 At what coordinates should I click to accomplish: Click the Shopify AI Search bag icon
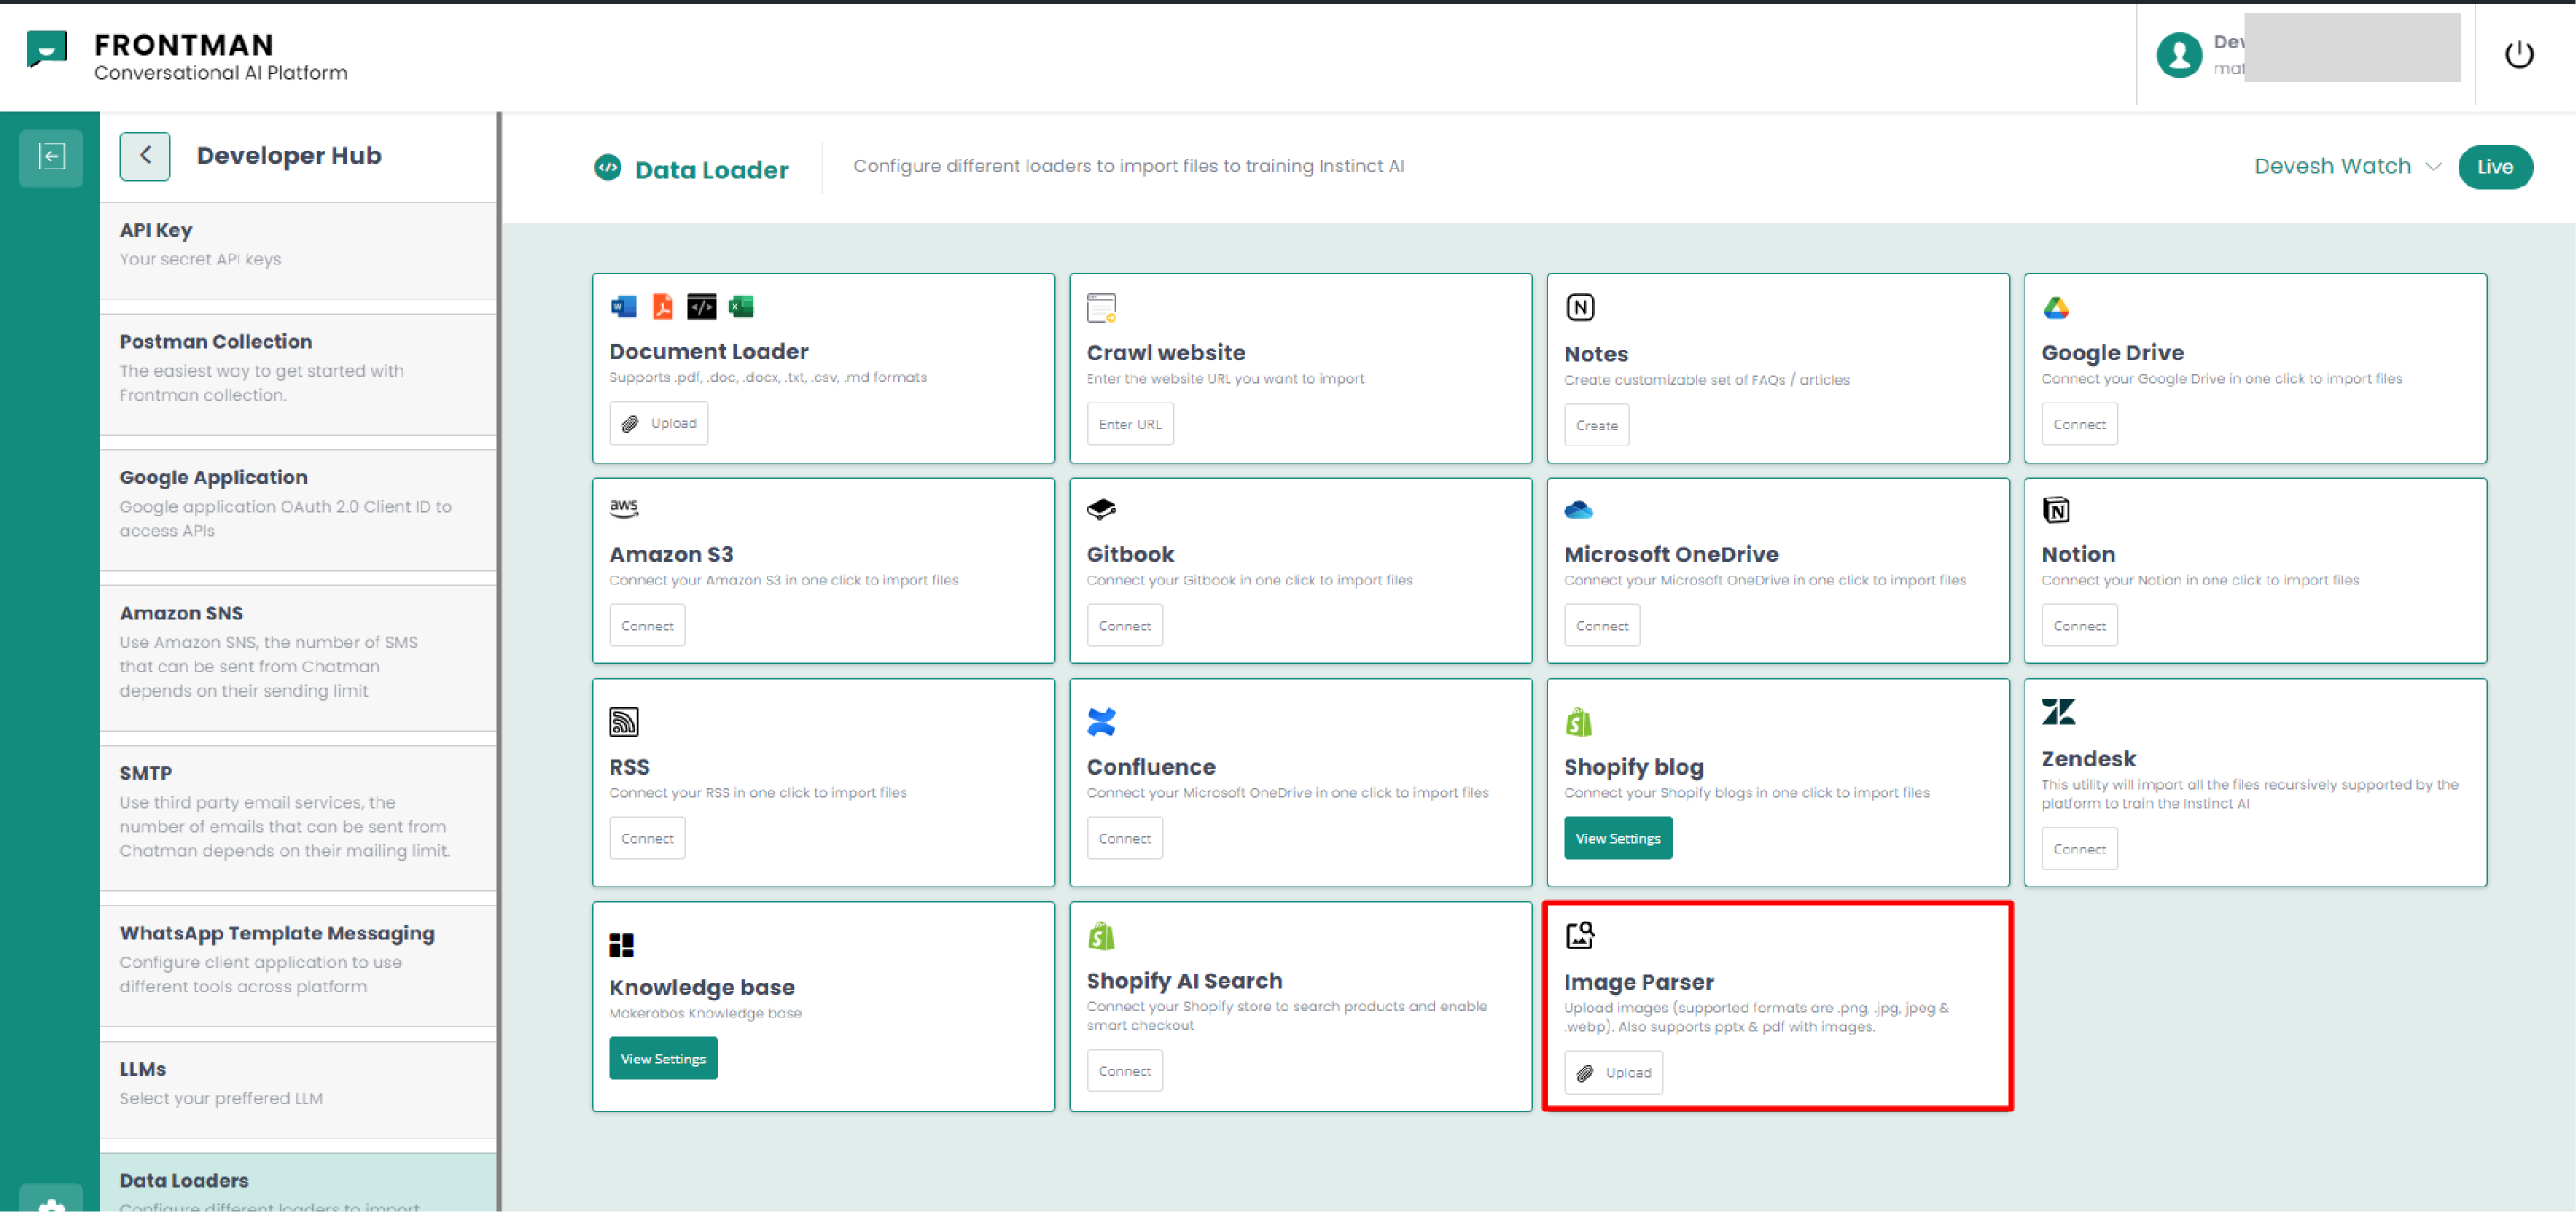(x=1101, y=936)
